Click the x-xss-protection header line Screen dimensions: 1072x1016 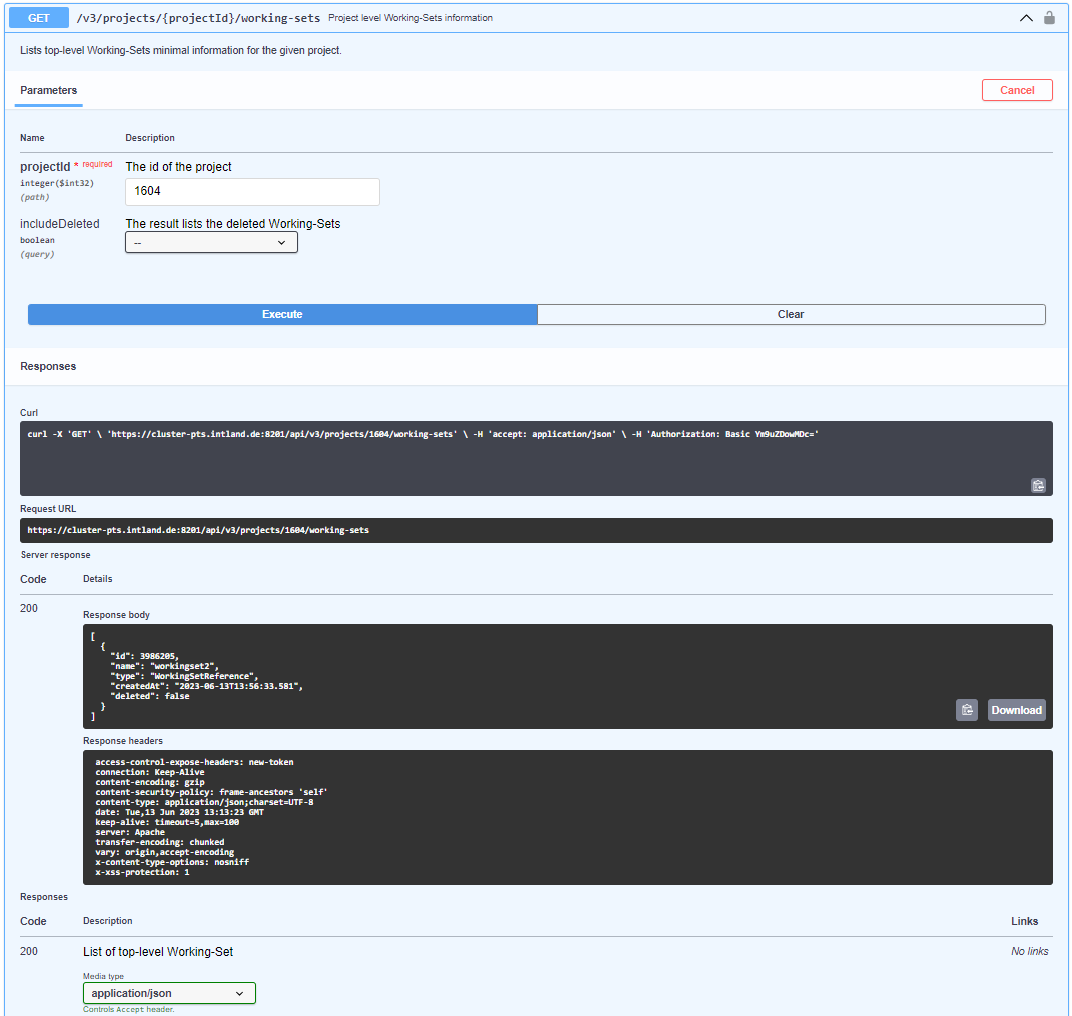point(142,872)
